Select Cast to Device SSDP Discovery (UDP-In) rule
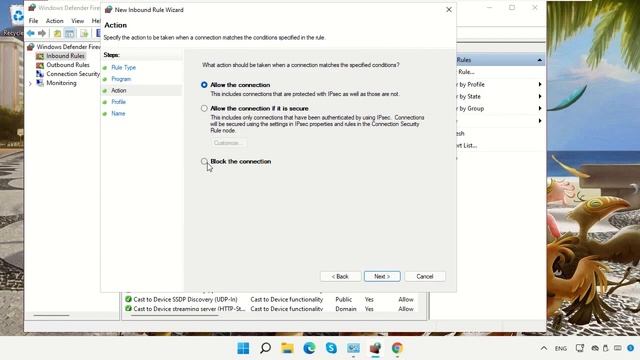Image resolution: width=640 pixels, height=360 pixels. (x=185, y=299)
